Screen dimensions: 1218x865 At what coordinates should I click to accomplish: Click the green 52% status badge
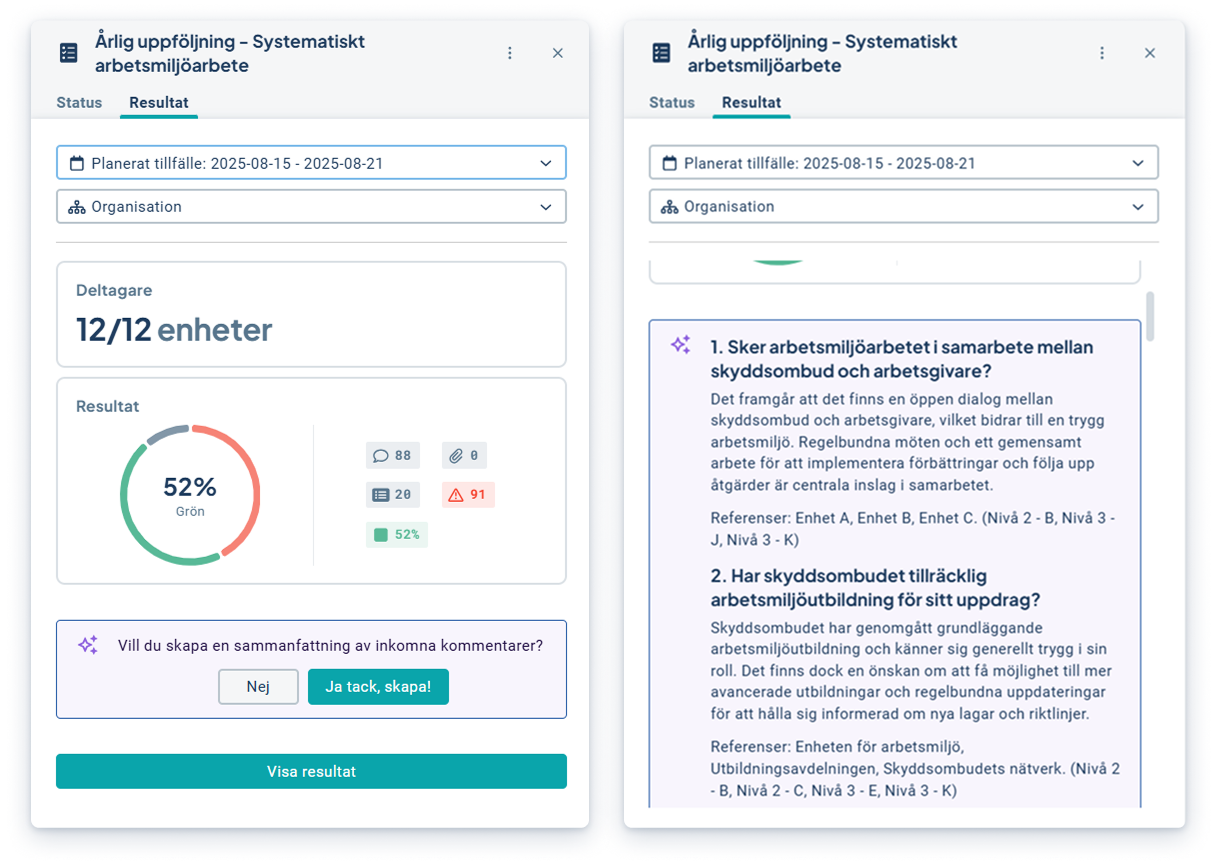397,534
